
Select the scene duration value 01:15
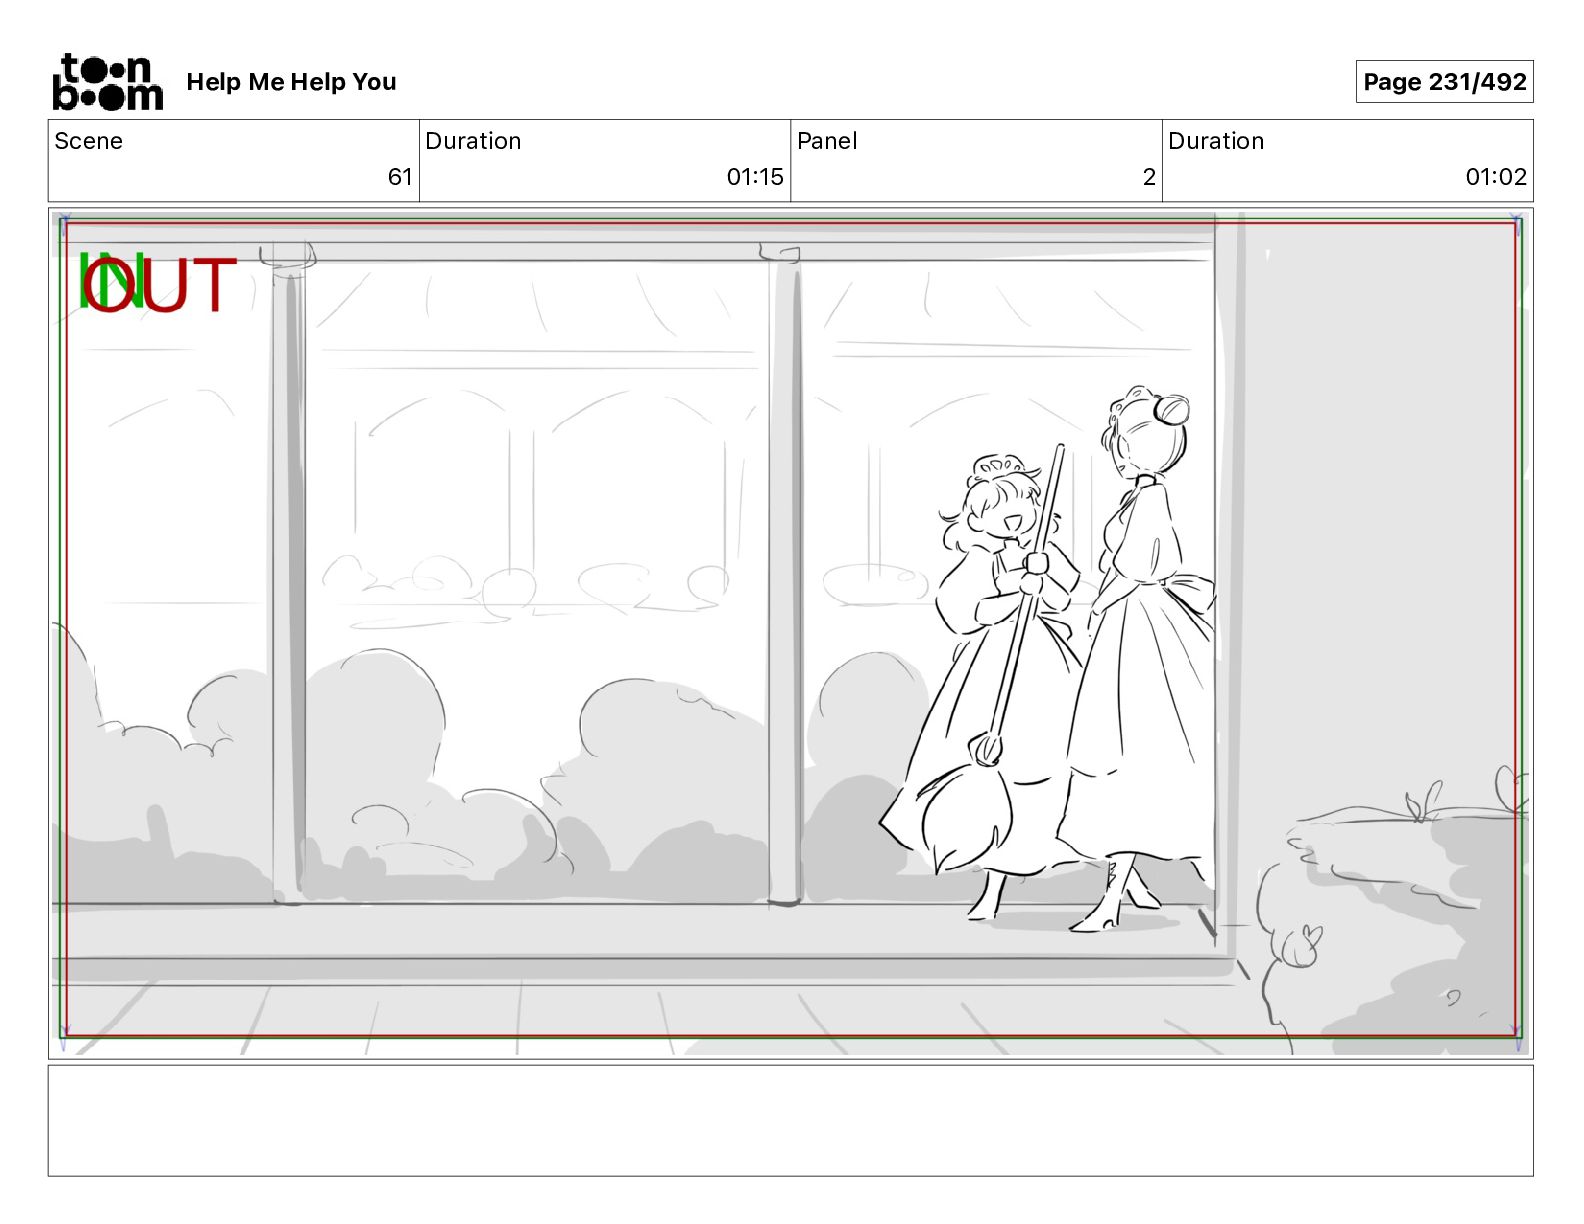point(755,177)
